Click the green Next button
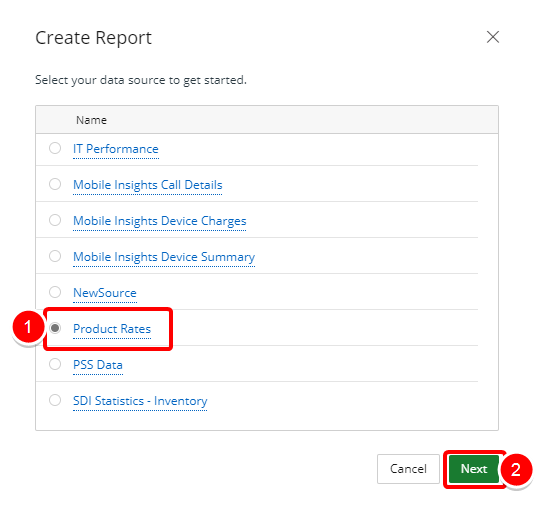Image resolution: width=546 pixels, height=508 pixels. click(x=474, y=469)
